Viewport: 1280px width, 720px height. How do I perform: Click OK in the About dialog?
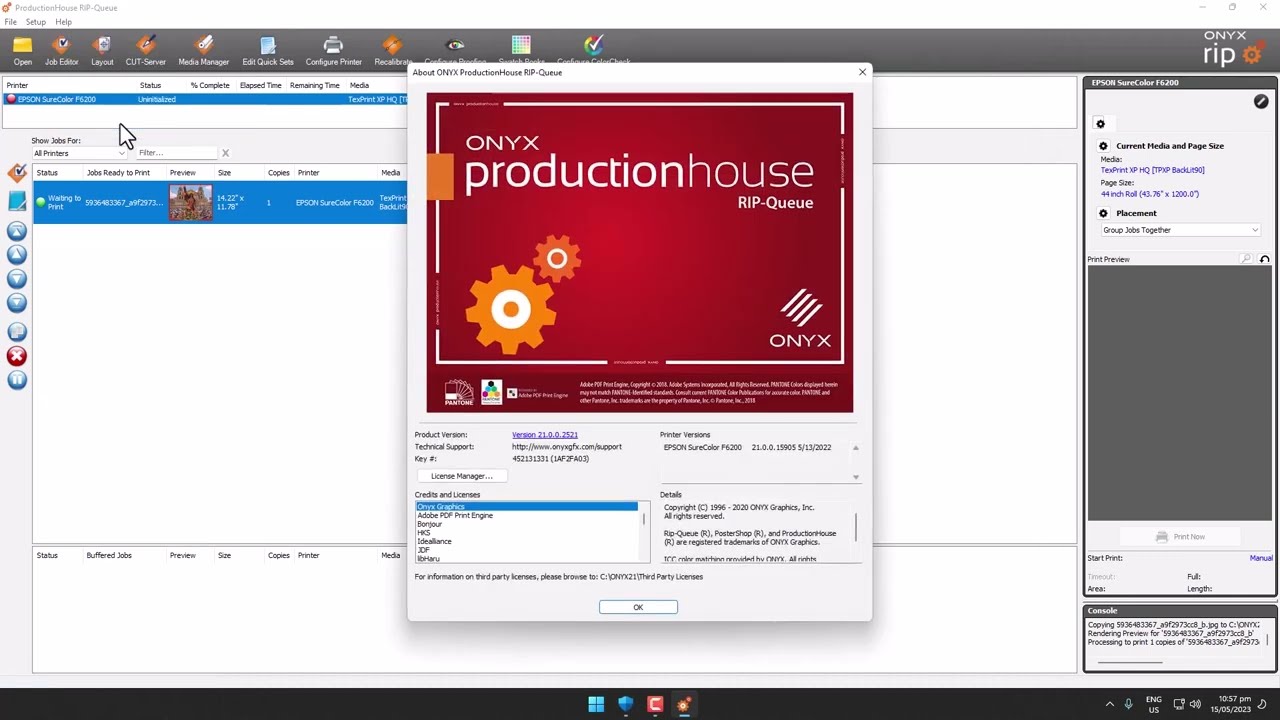(x=638, y=607)
